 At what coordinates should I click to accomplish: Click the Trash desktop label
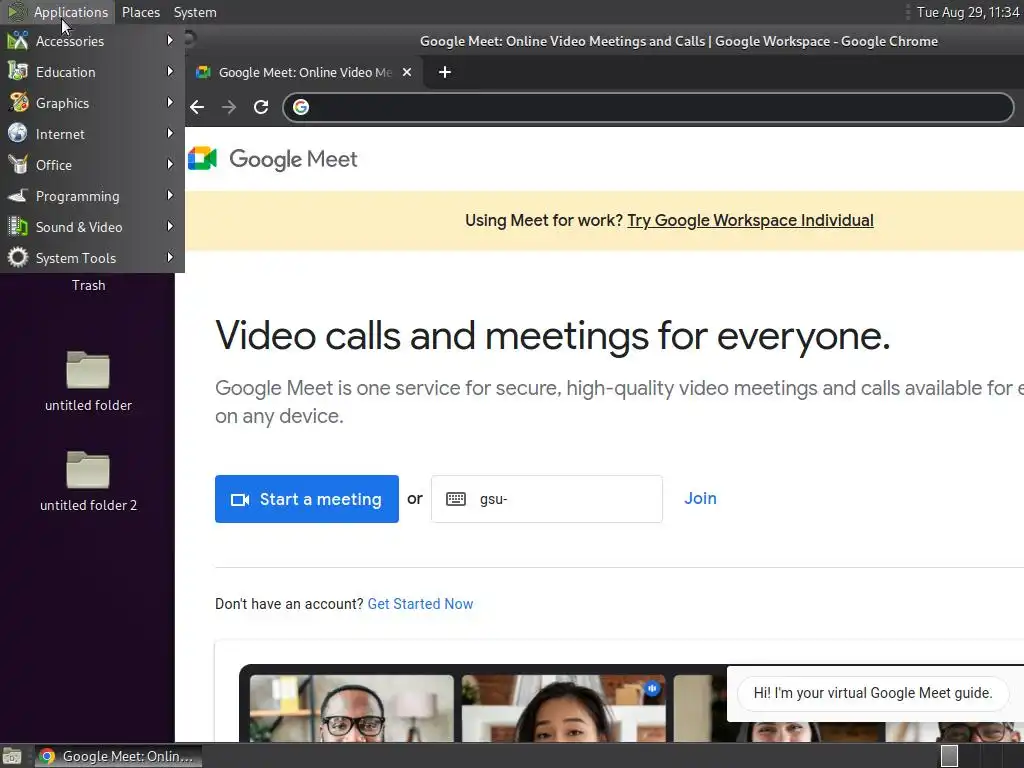pyautogui.click(x=88, y=285)
